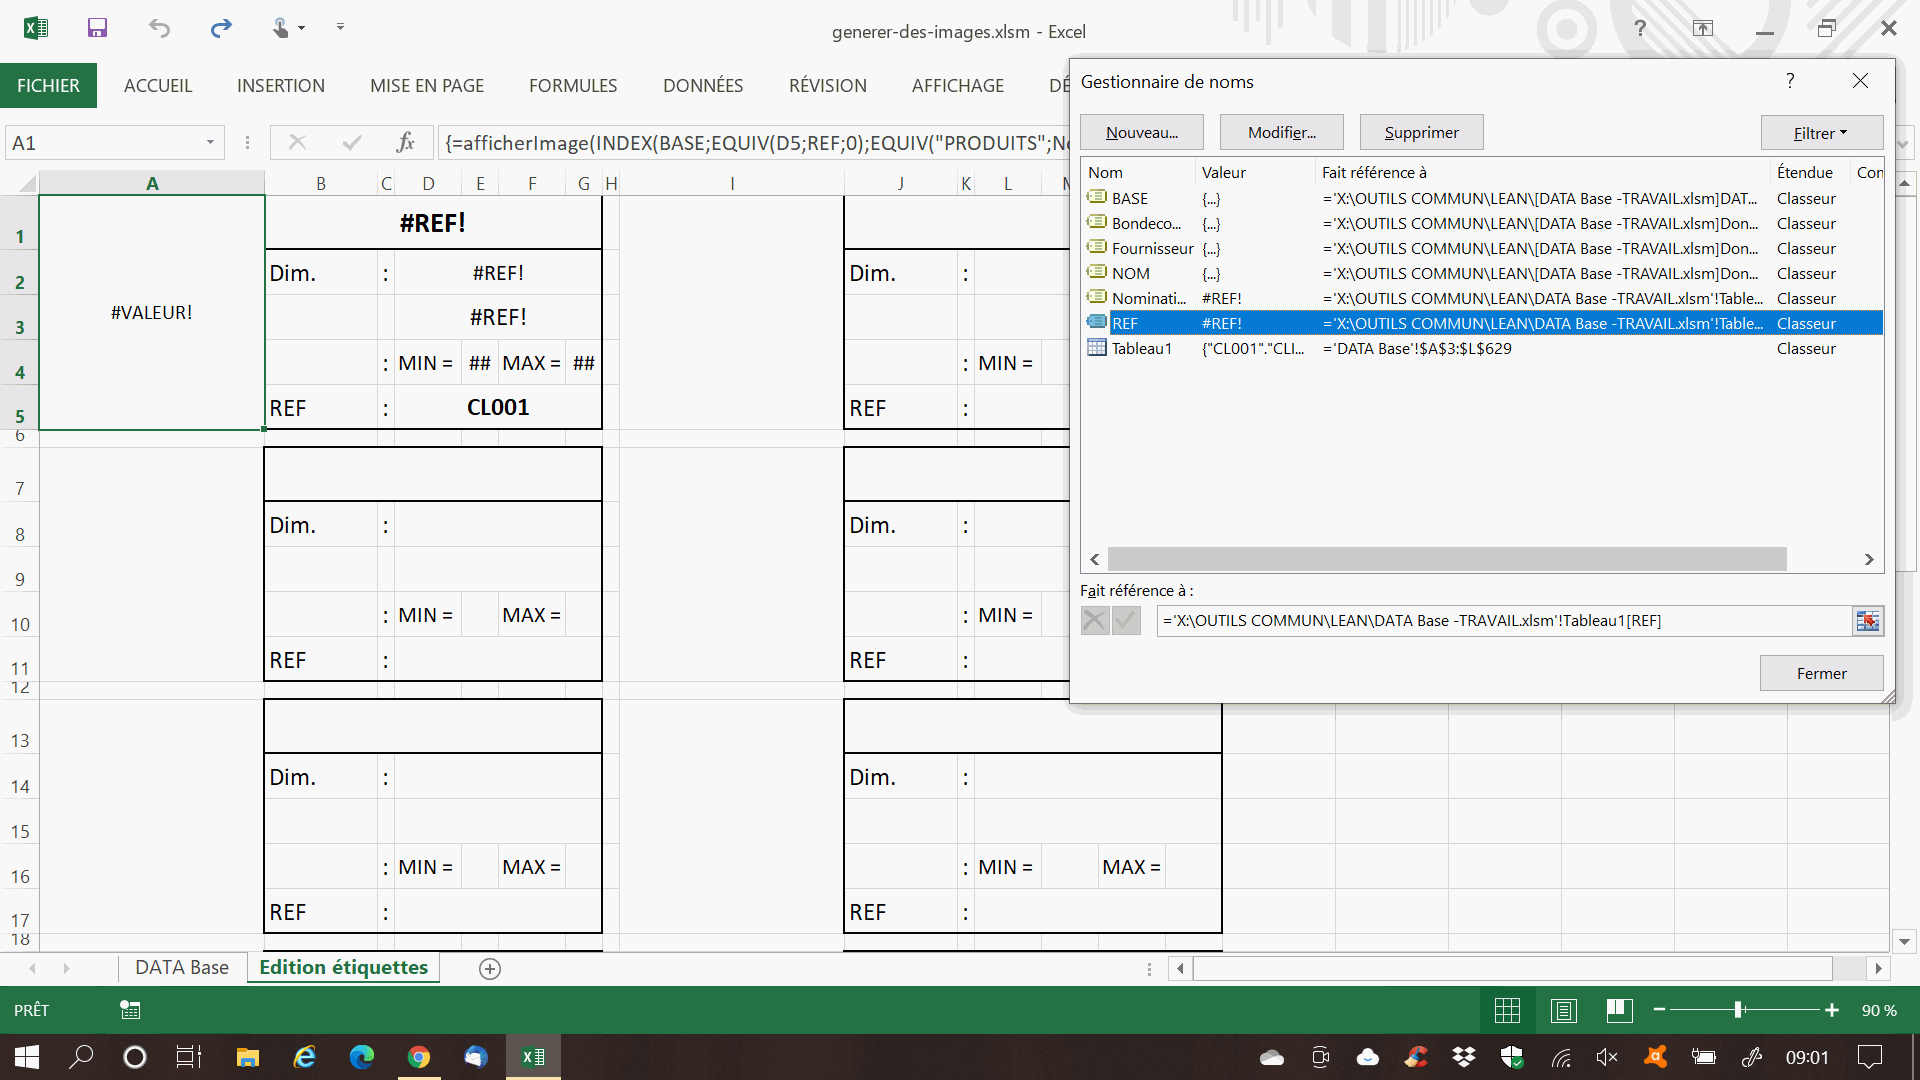The image size is (1920, 1080).
Task: Click the Undo arrow icon
Action: pyautogui.click(x=159, y=28)
